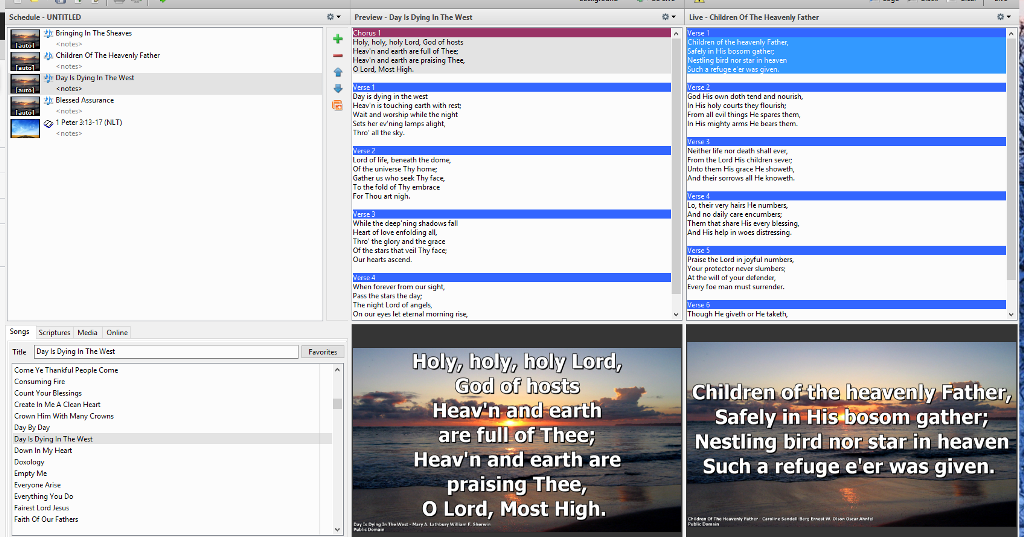1024x537 pixels.
Task: Click scroll down arrow in Preview slide list
Action: (x=676, y=314)
